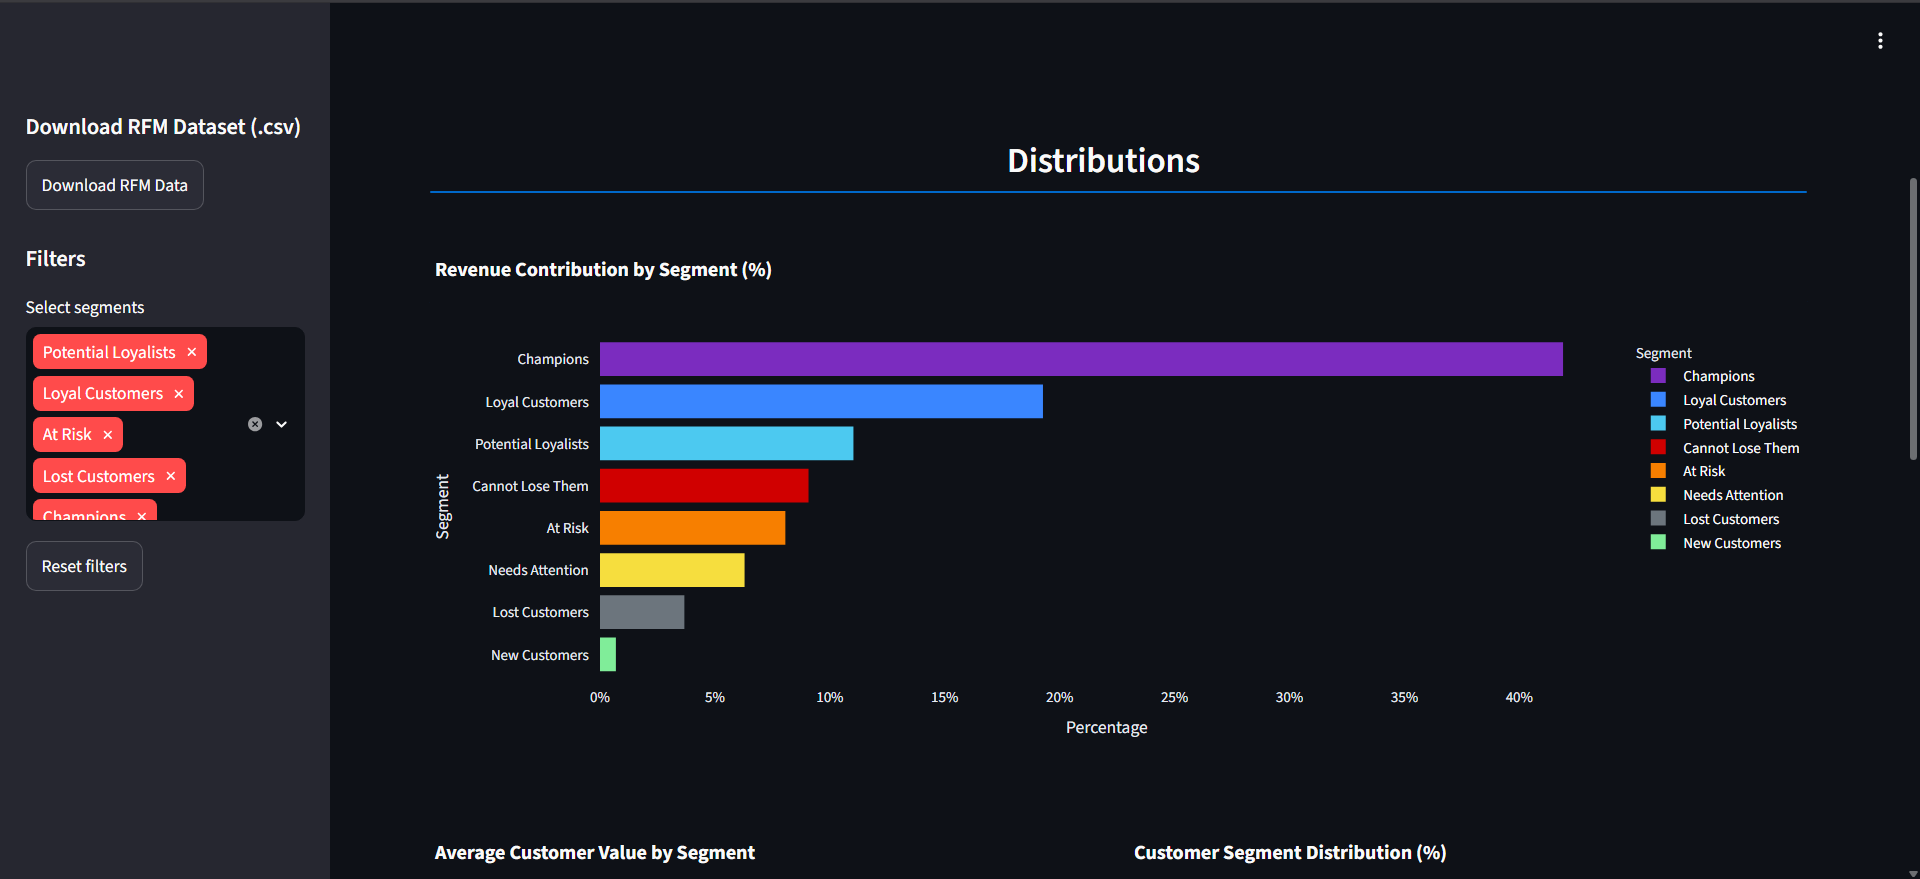Click the Needs Attention y-axis label
Viewport: 1920px width, 879px height.
(x=538, y=570)
